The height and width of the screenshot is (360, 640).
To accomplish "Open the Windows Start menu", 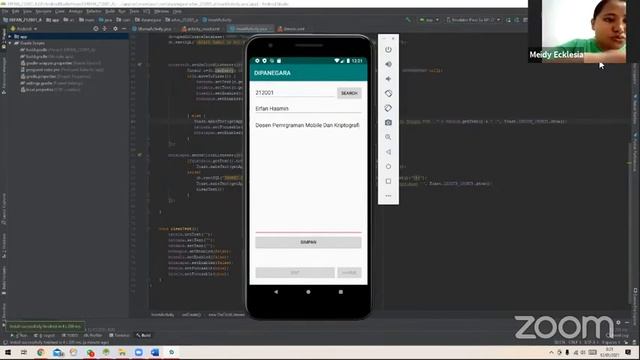I will click(x=8, y=352).
